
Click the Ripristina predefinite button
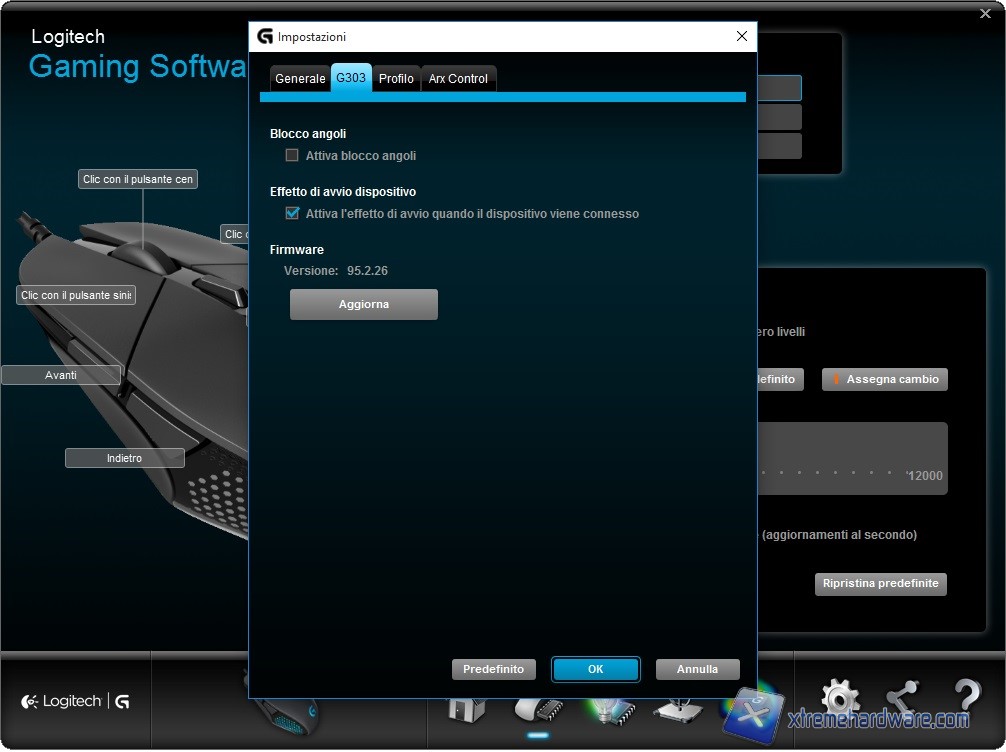(x=880, y=583)
